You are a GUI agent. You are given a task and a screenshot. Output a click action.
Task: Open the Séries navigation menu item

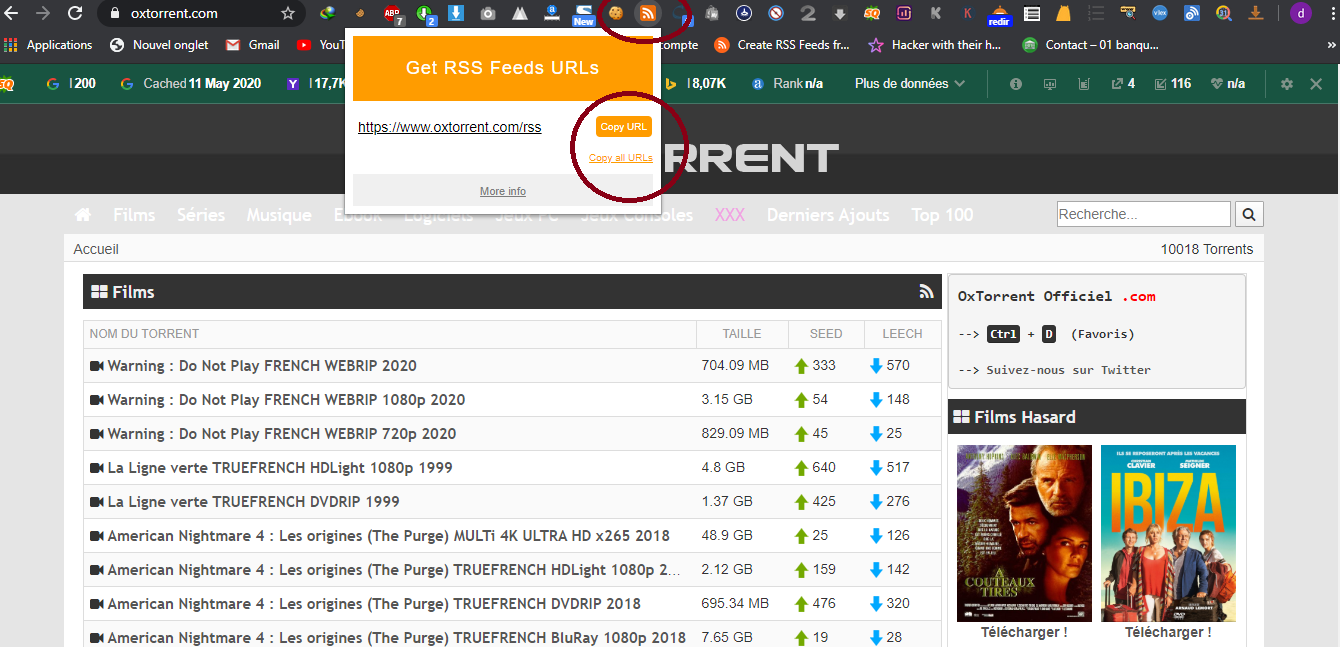pyautogui.click(x=201, y=215)
